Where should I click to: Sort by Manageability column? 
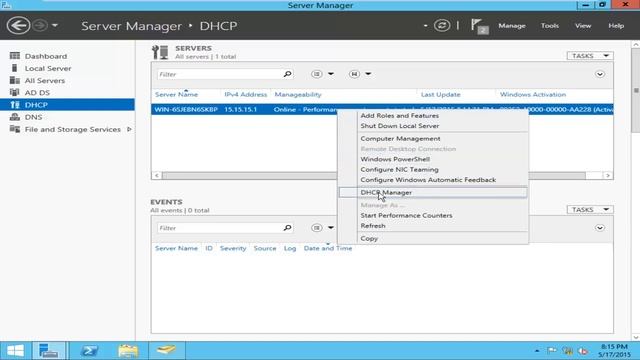click(298, 94)
